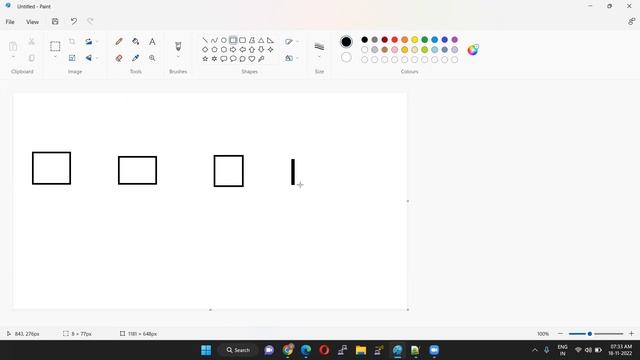Pick the Rounded rectangle shape
Viewport: 640px width, 360px height.
pos(242,40)
